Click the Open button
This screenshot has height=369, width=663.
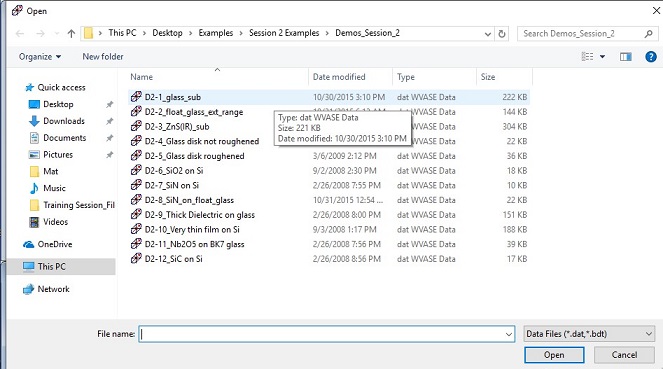pyautogui.click(x=554, y=355)
